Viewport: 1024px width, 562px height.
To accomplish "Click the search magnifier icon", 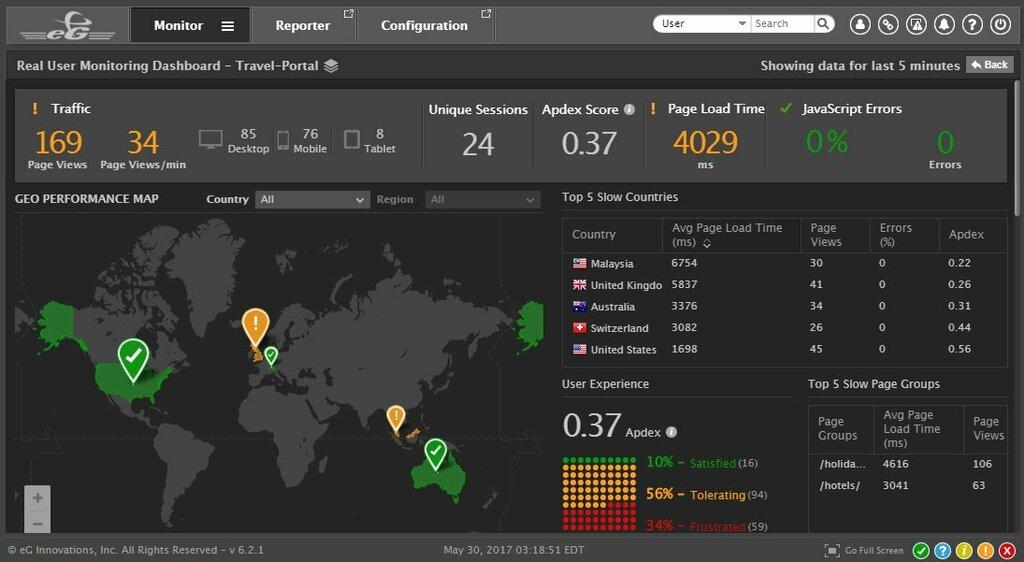I will pos(823,24).
